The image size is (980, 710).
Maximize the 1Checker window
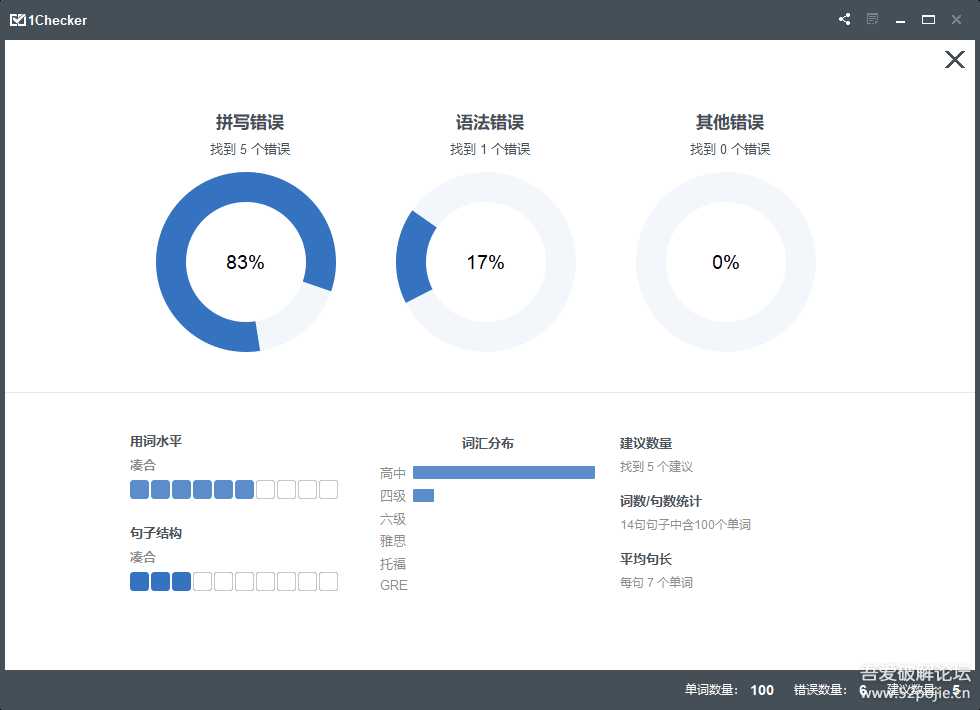(928, 19)
